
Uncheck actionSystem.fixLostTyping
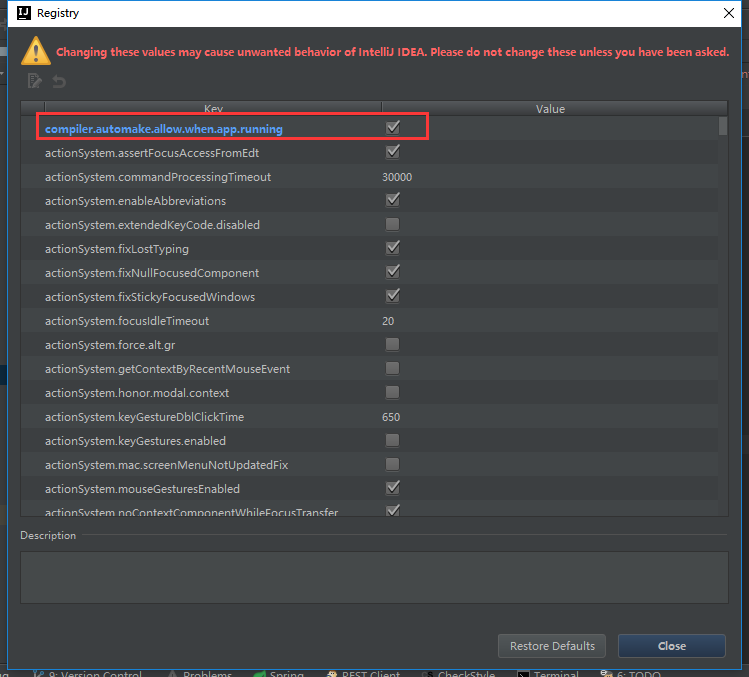tap(393, 248)
